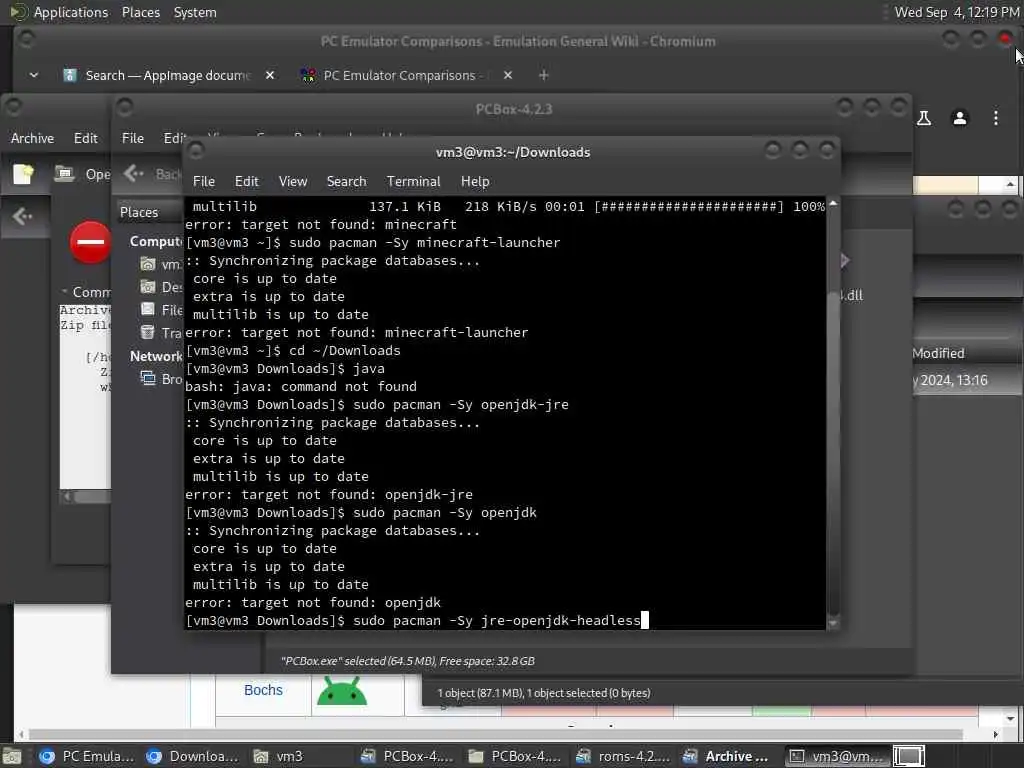Click the terminal scrollbar up arrow
The image size is (1024, 768).
point(833,204)
